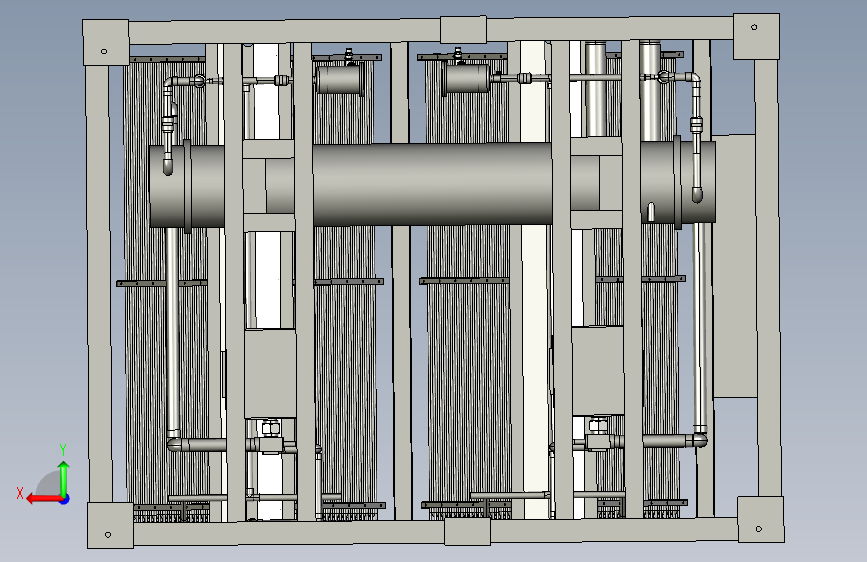This screenshot has width=867, height=562.
Task: Select the top-right corner block of frame
Action: [x=756, y=37]
